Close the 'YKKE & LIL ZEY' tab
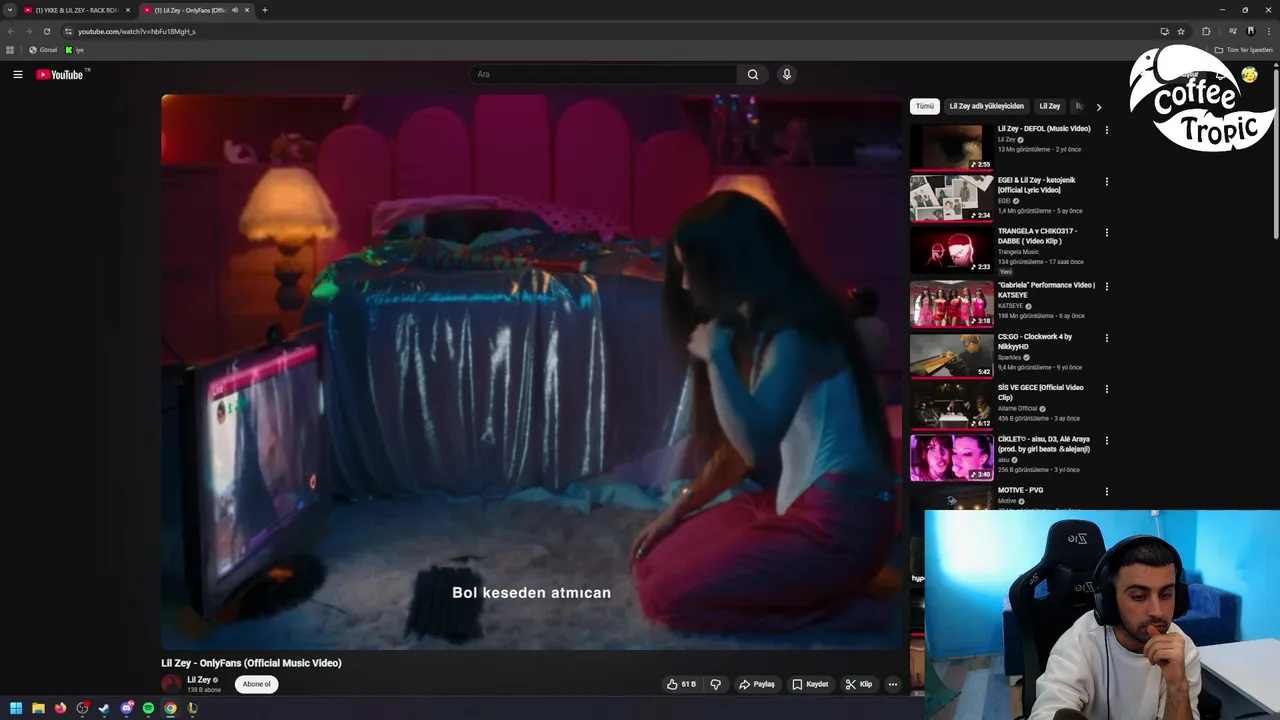This screenshot has width=1280, height=720. point(128,10)
